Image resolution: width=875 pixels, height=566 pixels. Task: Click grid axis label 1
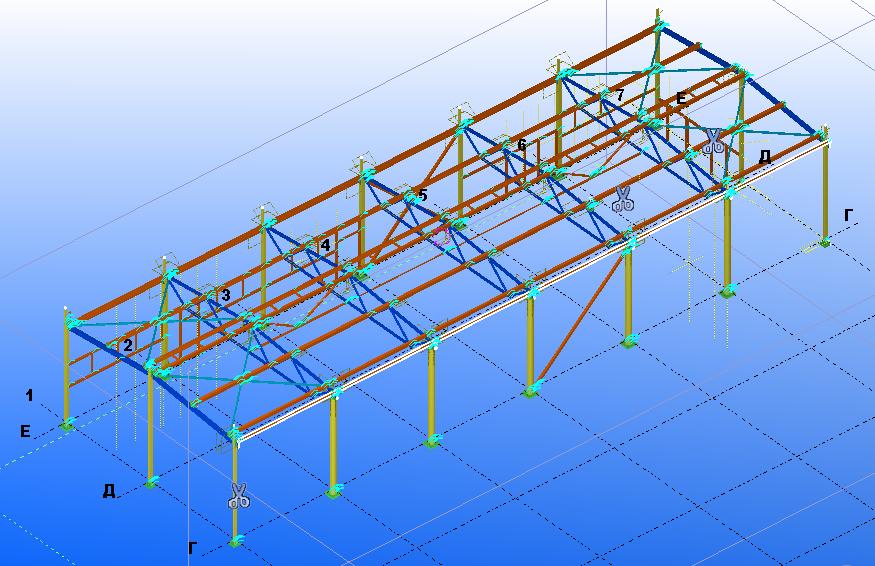[x=29, y=396]
